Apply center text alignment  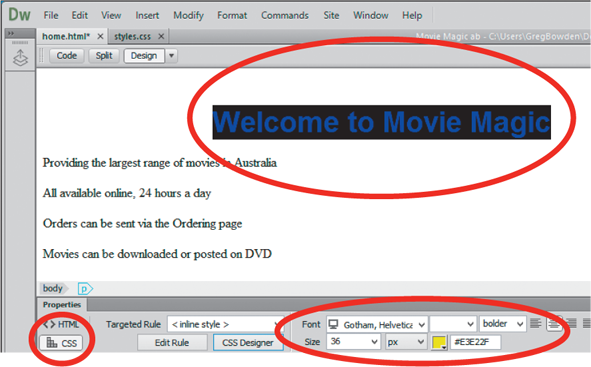click(x=554, y=323)
